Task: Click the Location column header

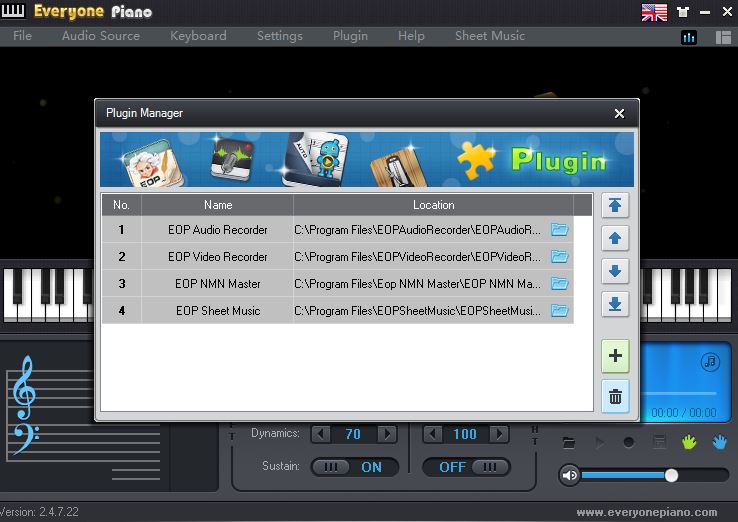Action: pyautogui.click(x=433, y=205)
